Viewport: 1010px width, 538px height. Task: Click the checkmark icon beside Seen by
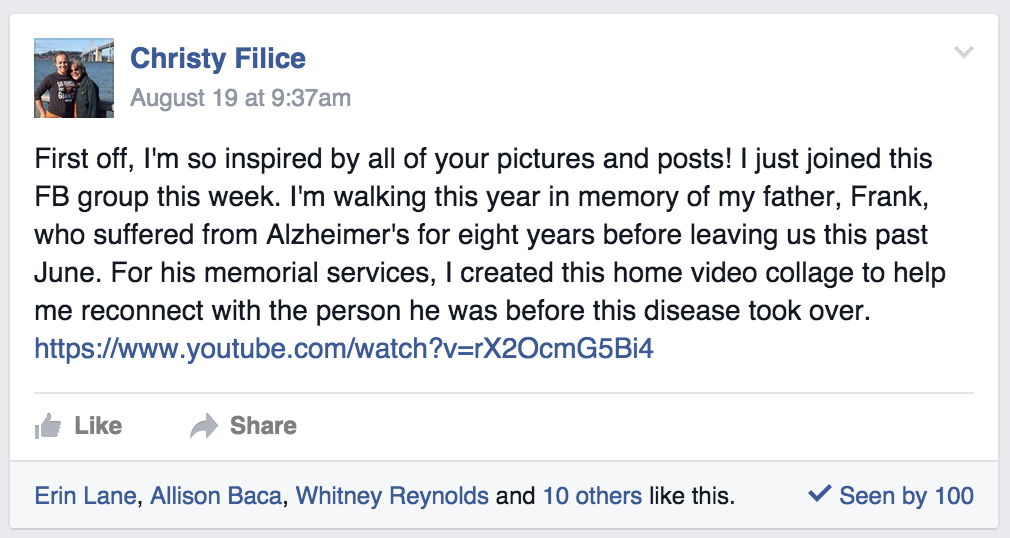pyautogui.click(x=819, y=494)
